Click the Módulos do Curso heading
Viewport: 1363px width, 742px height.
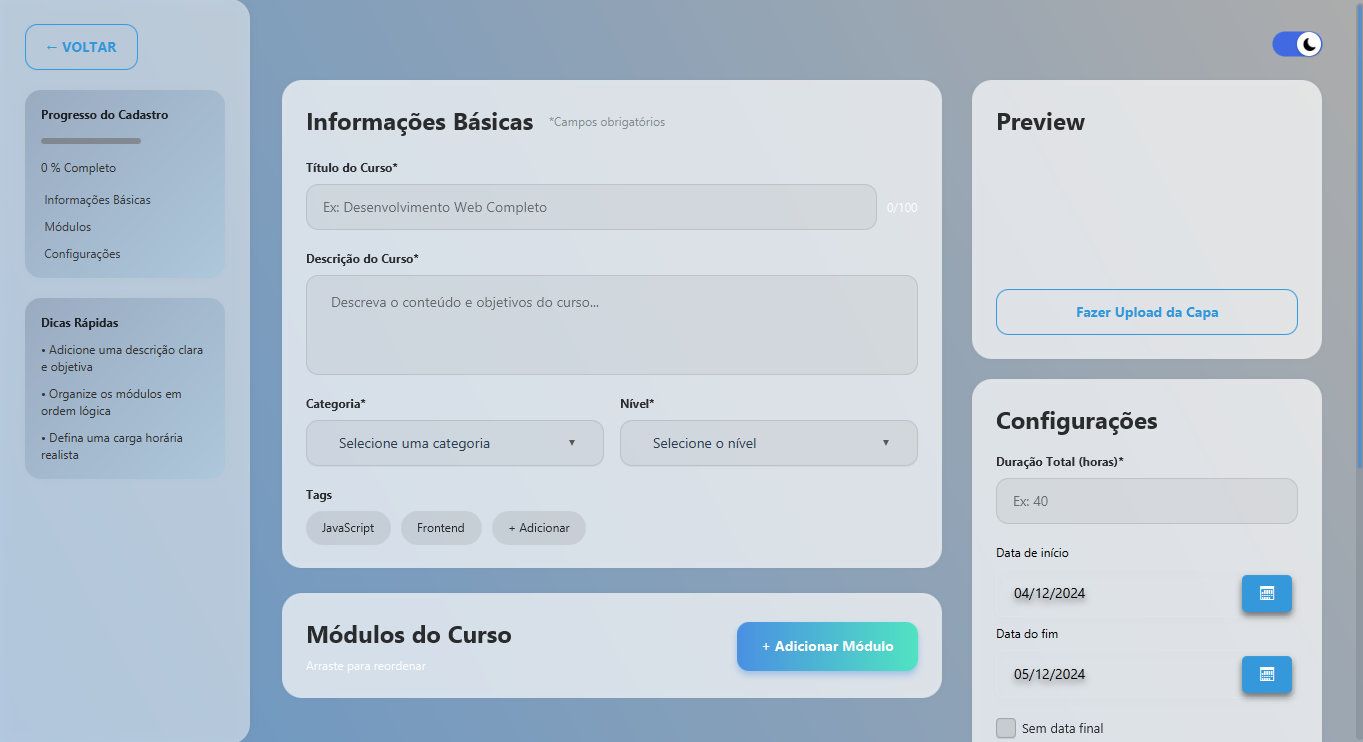point(409,635)
